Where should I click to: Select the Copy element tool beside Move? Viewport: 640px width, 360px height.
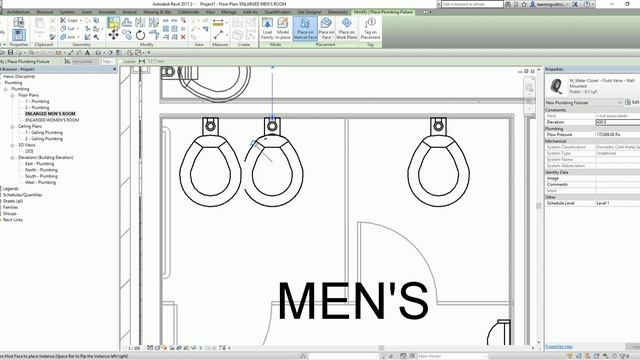[127, 35]
